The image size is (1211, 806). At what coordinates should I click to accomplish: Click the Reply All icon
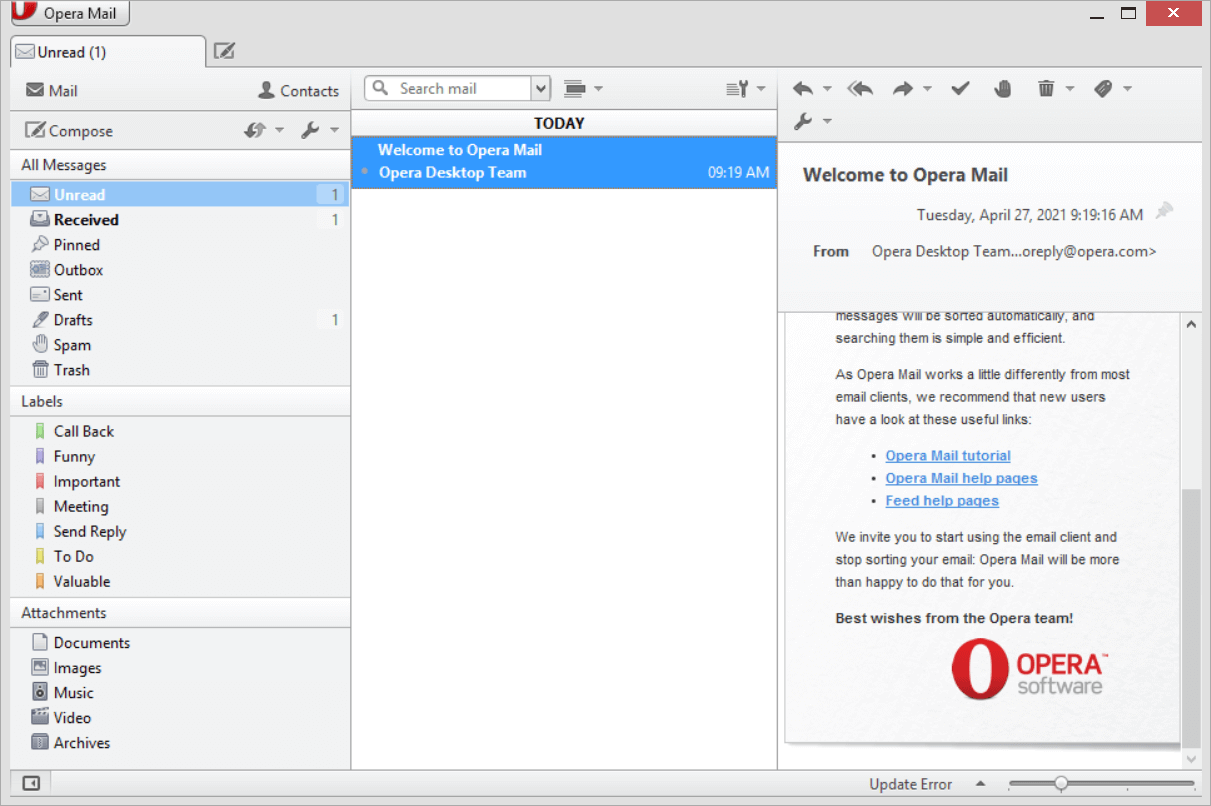tap(860, 89)
